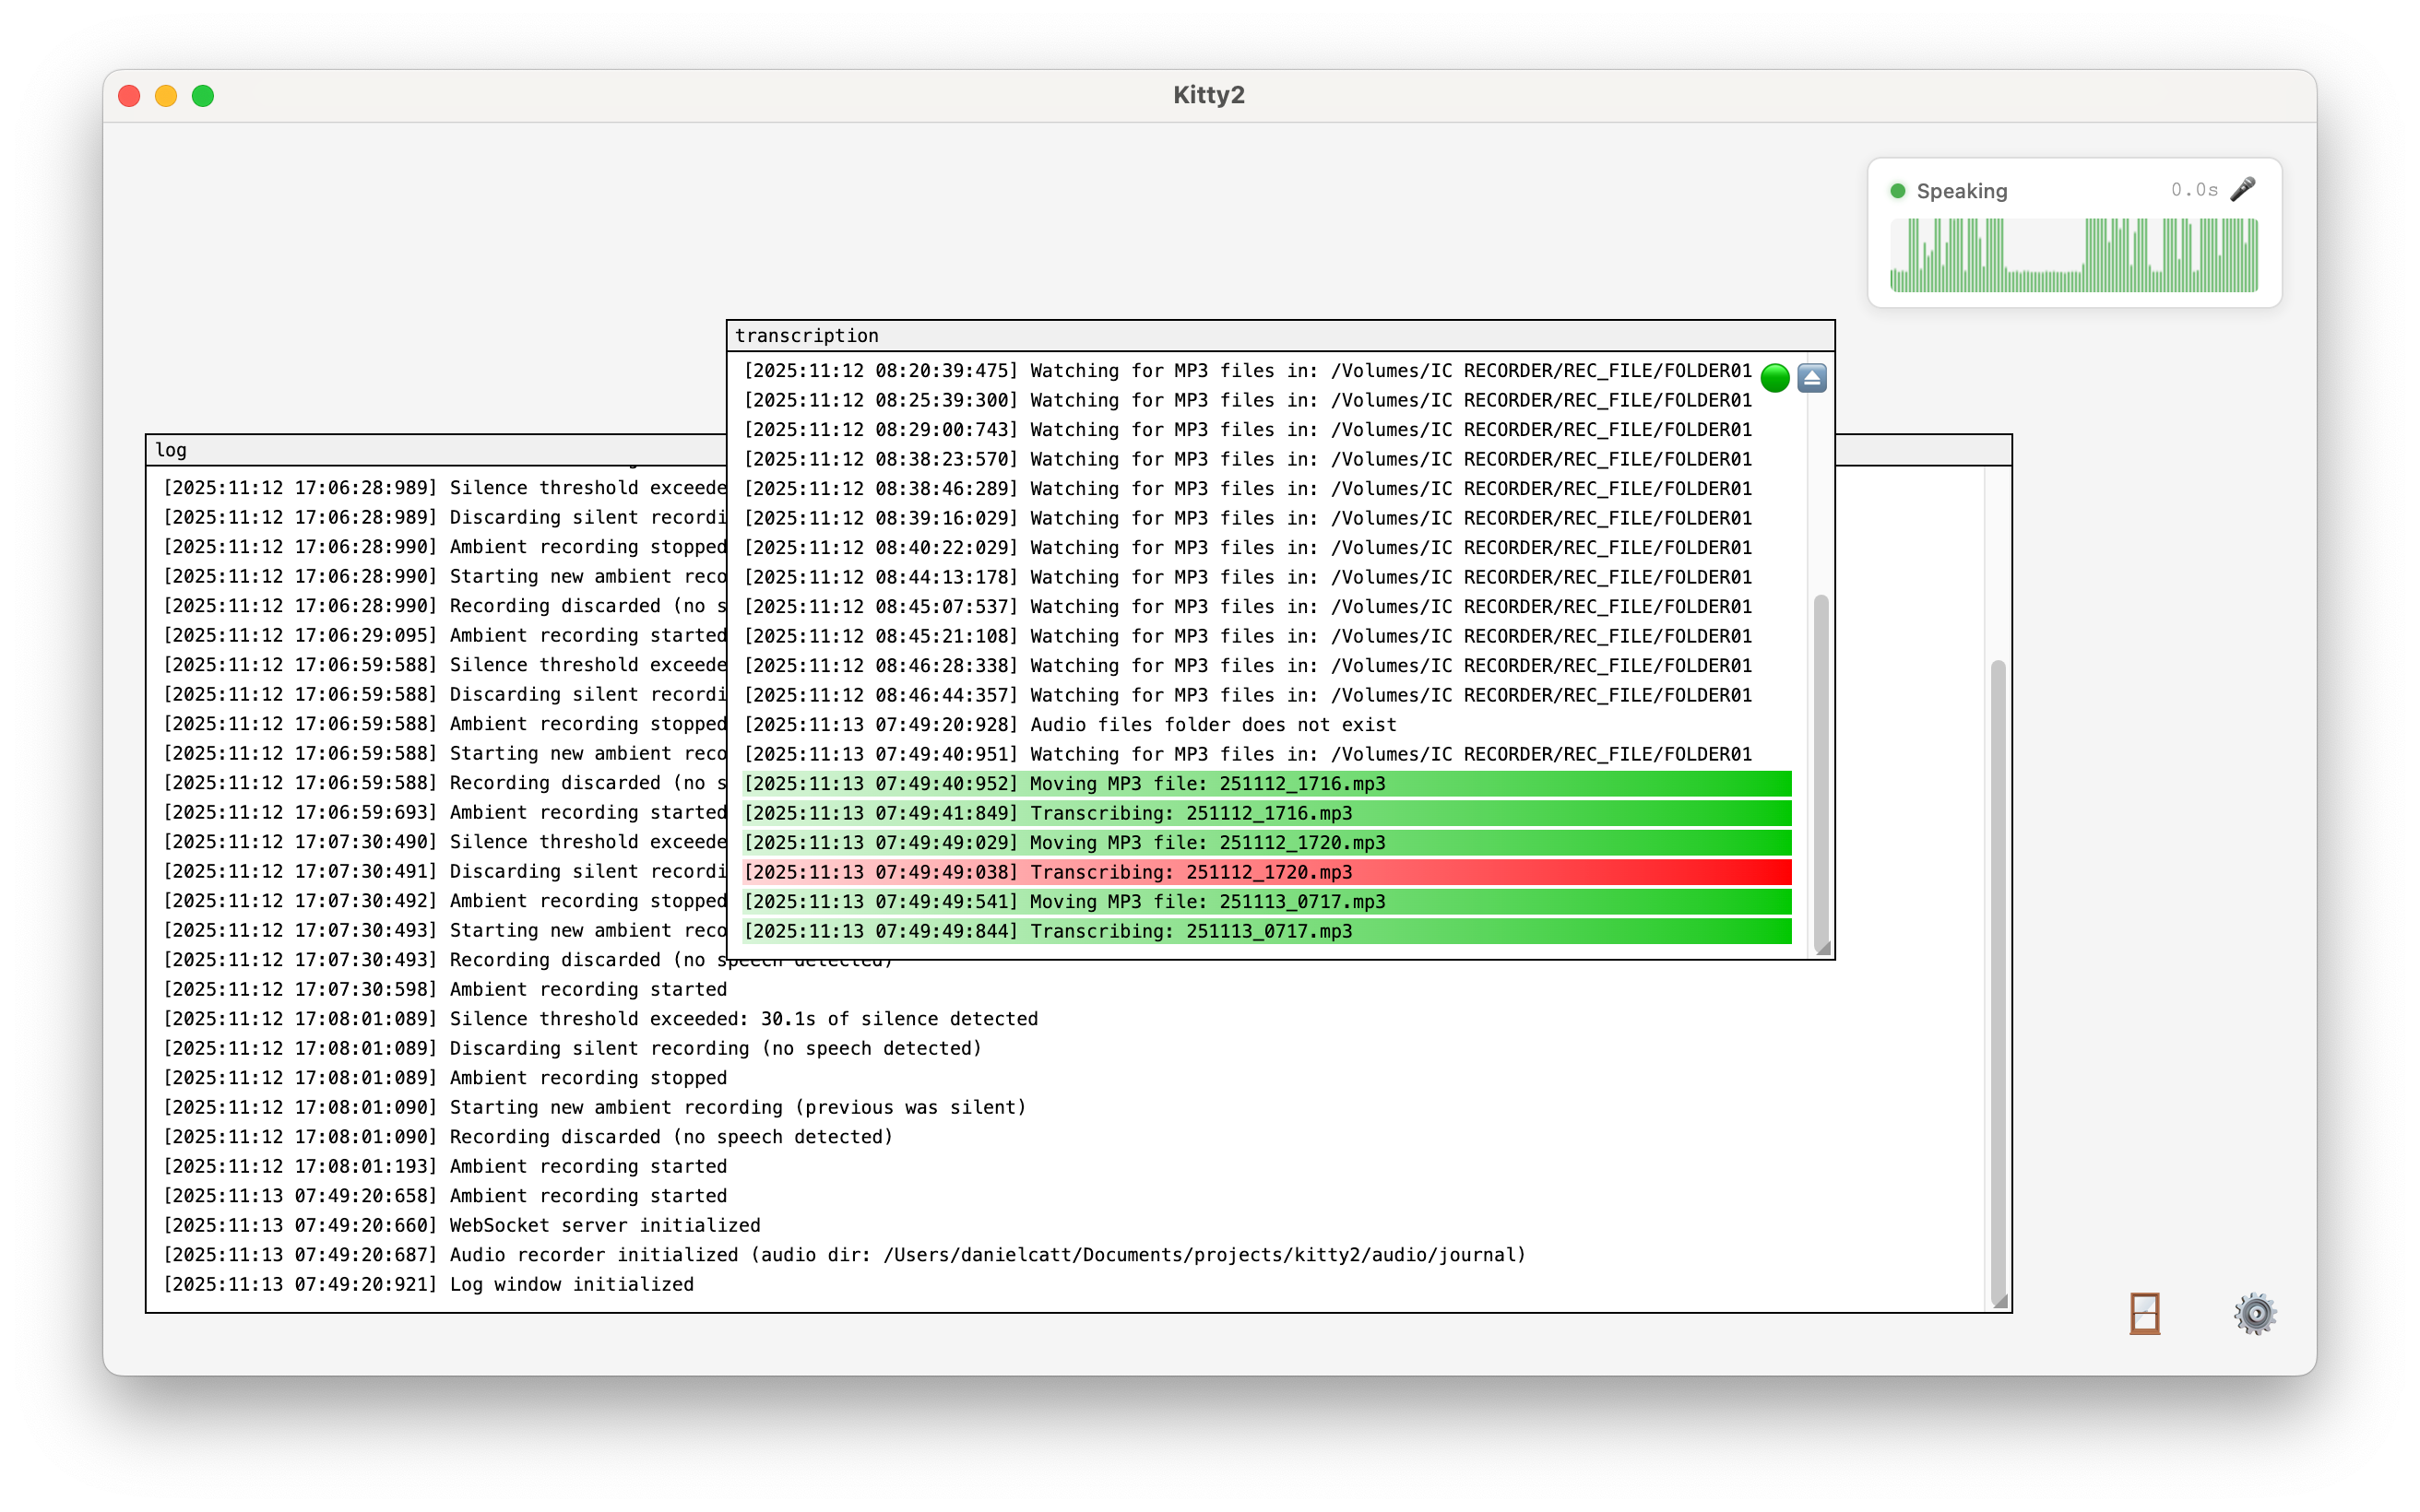Open the window icon at bottom right

tap(2144, 1313)
